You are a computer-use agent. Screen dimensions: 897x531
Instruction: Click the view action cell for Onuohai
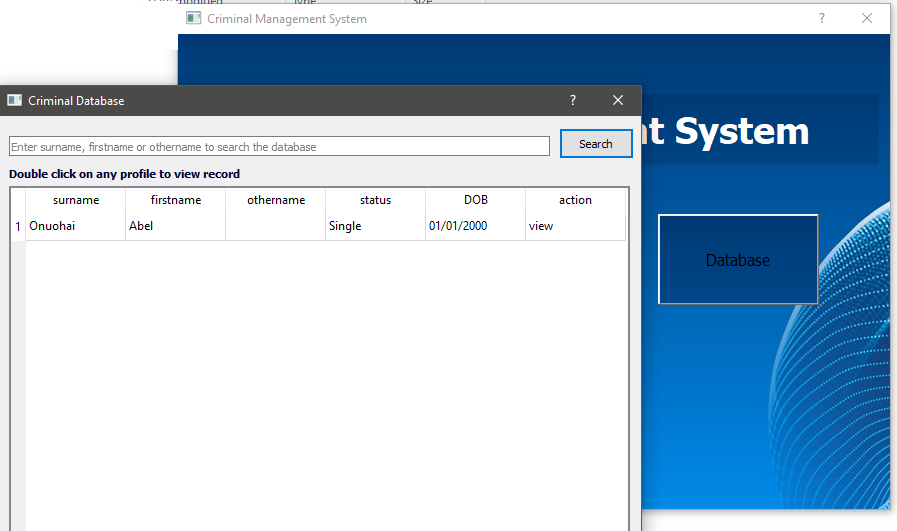(575, 226)
